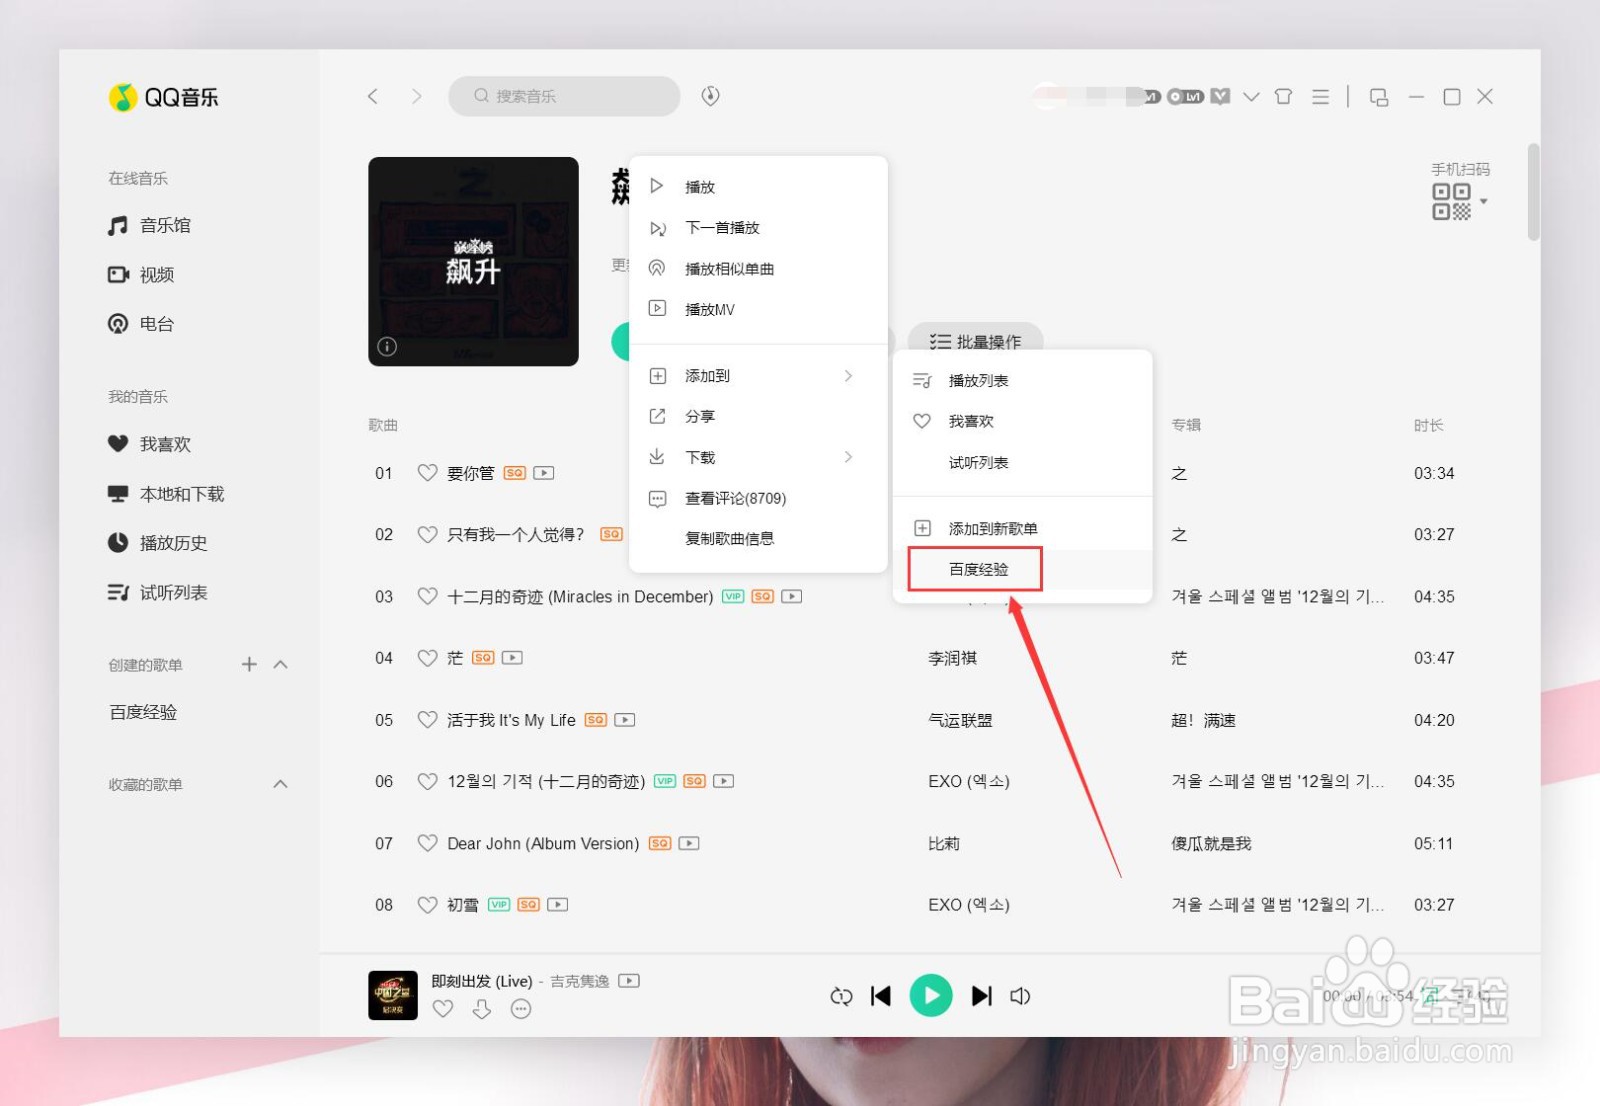Expand the 添加到 submenu
Image resolution: width=1600 pixels, height=1106 pixels.
coord(759,376)
